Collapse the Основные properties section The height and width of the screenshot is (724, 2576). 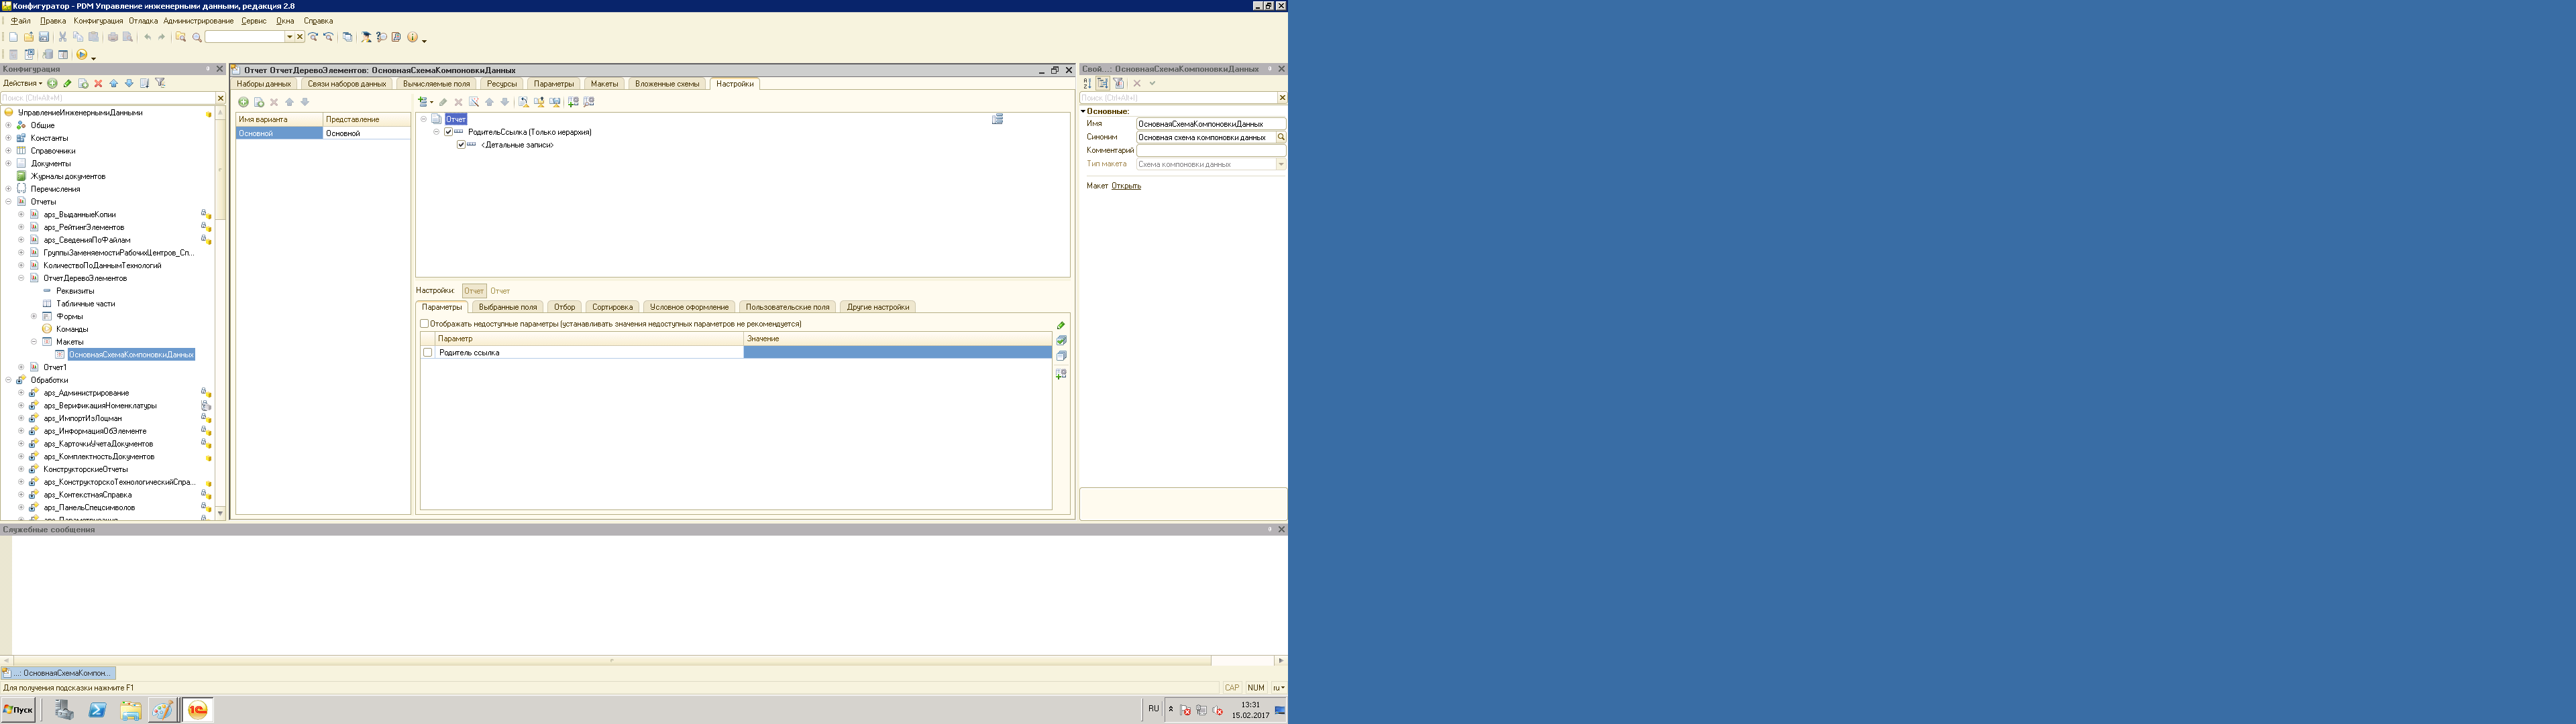click(1083, 111)
